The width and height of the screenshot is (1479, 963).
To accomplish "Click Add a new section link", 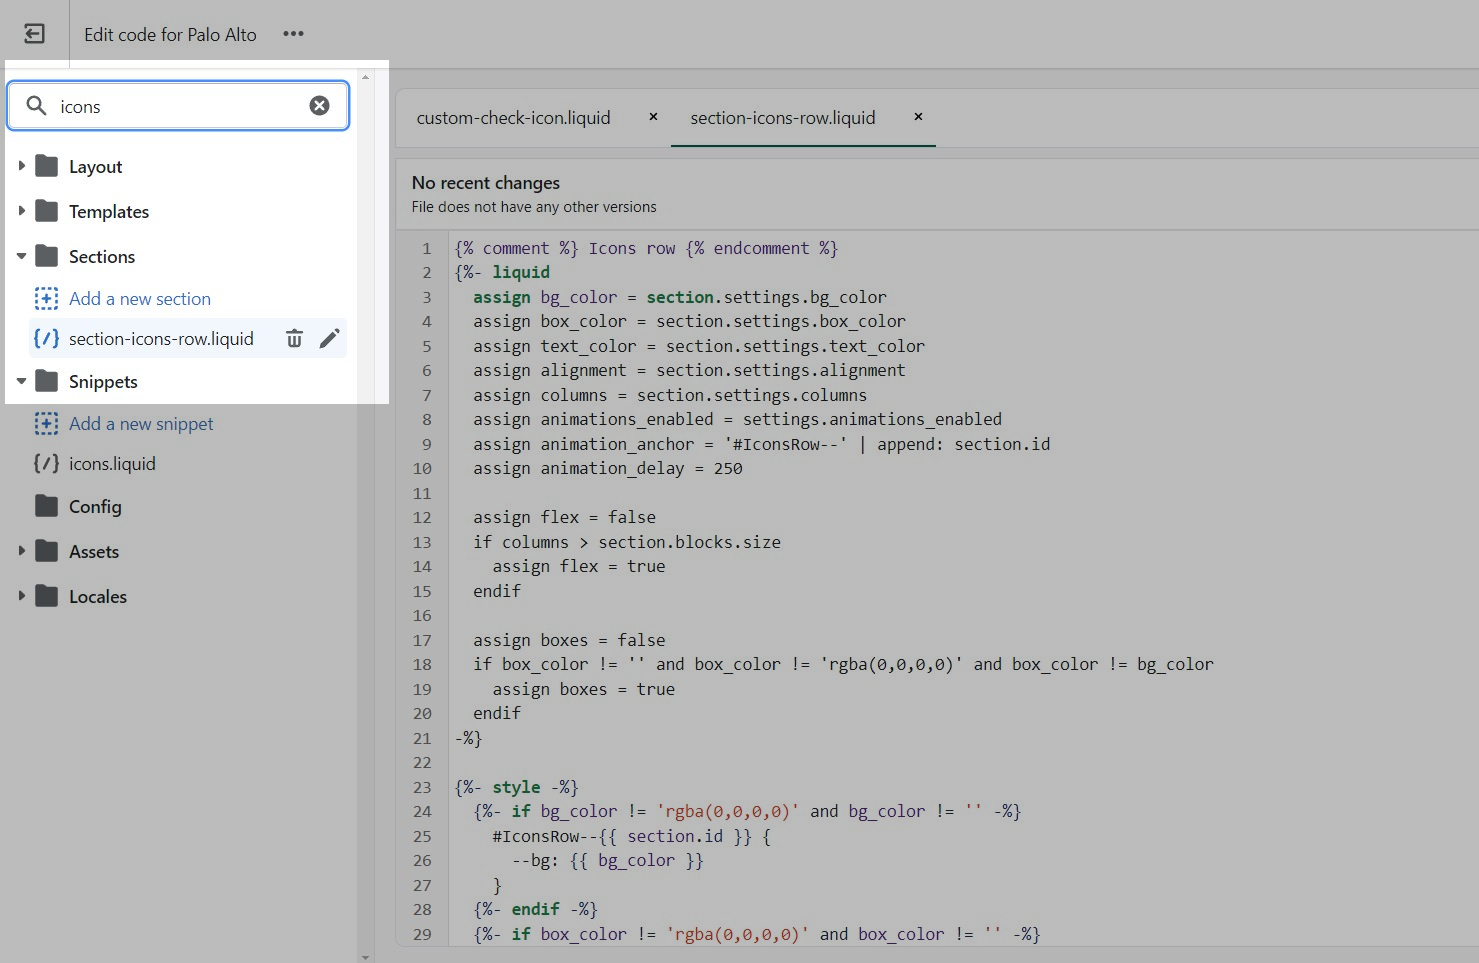I will [140, 299].
